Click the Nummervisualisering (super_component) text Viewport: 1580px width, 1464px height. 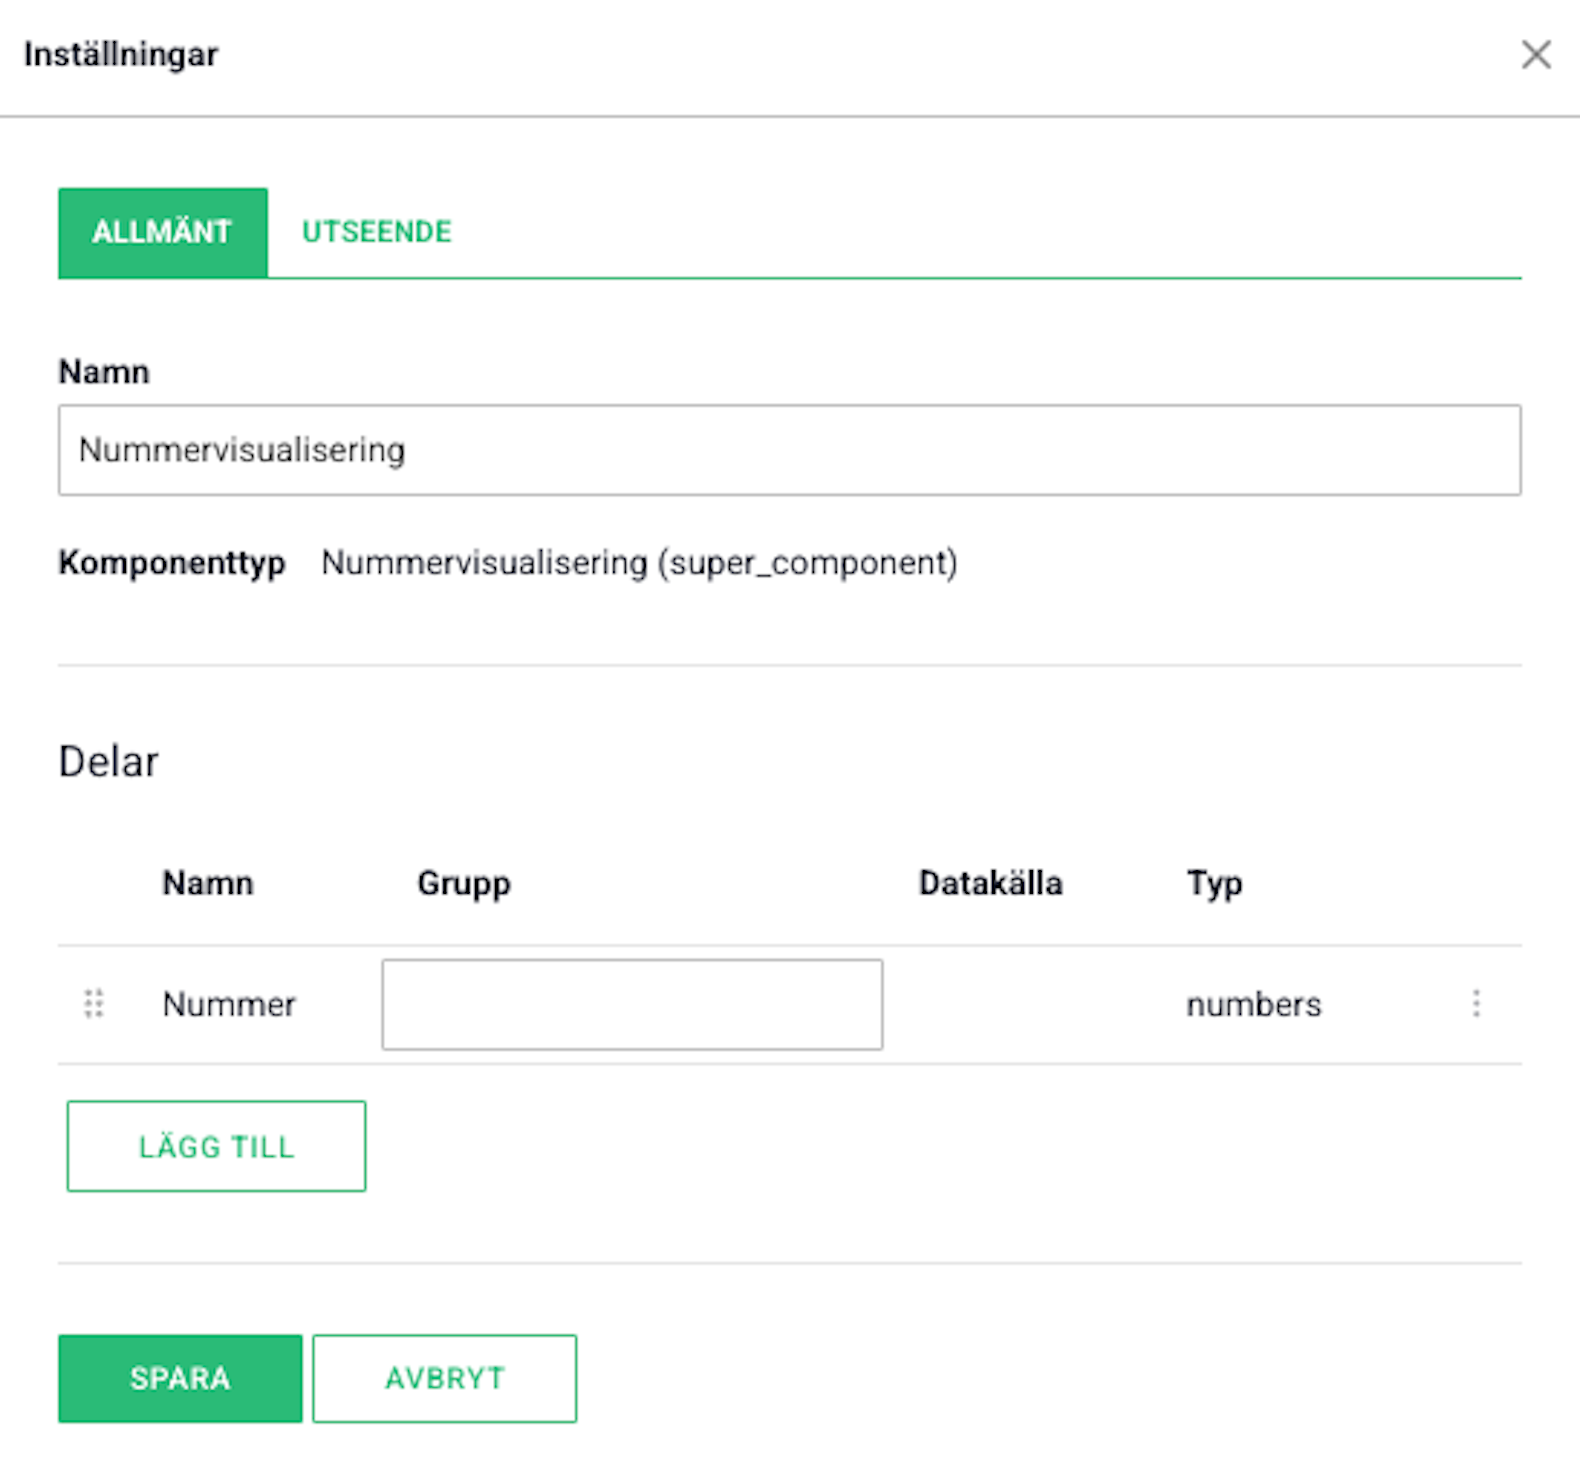point(639,563)
